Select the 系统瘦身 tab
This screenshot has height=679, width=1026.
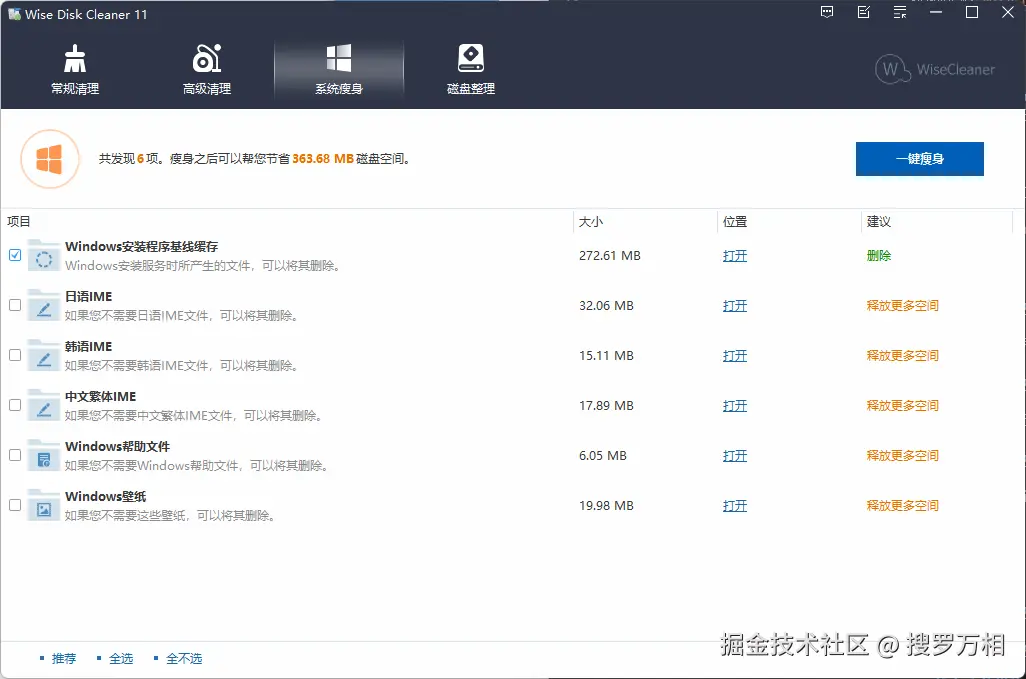coord(339,70)
